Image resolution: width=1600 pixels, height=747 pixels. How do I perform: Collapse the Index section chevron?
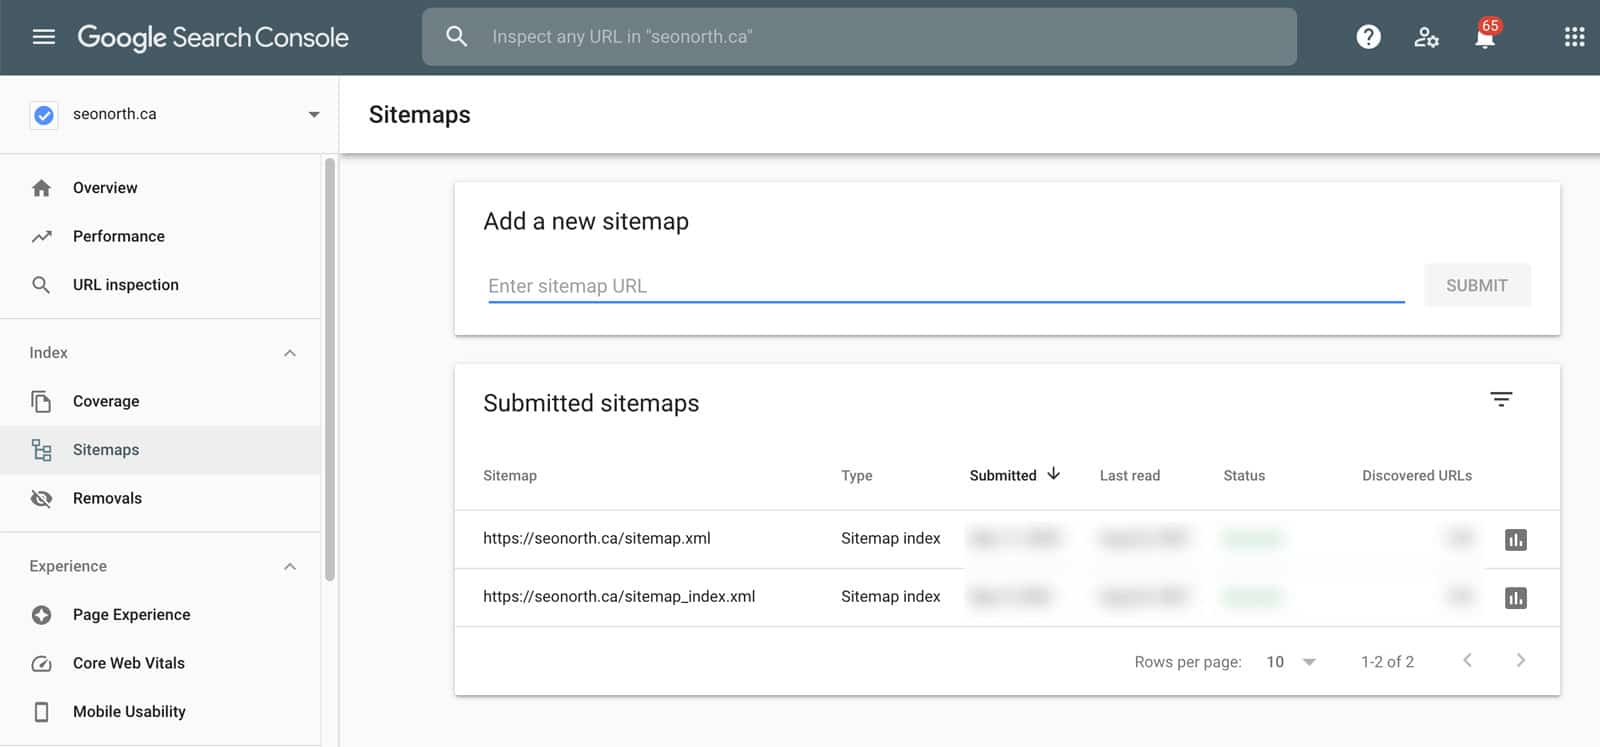pos(290,353)
